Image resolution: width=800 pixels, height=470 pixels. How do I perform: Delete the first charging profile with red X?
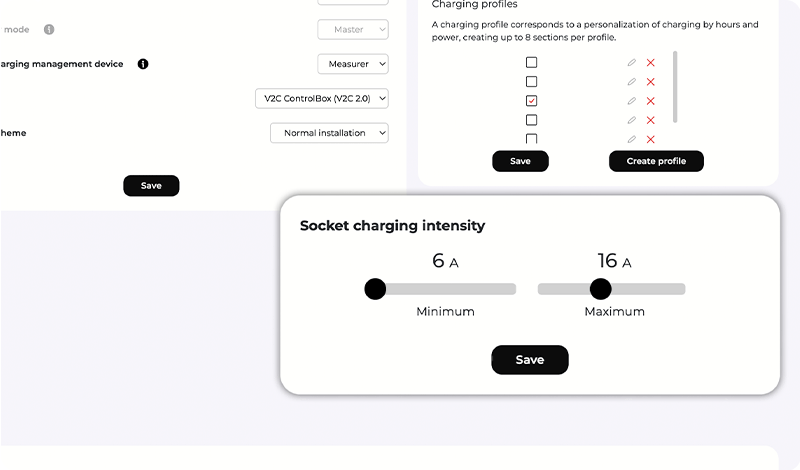tap(651, 63)
